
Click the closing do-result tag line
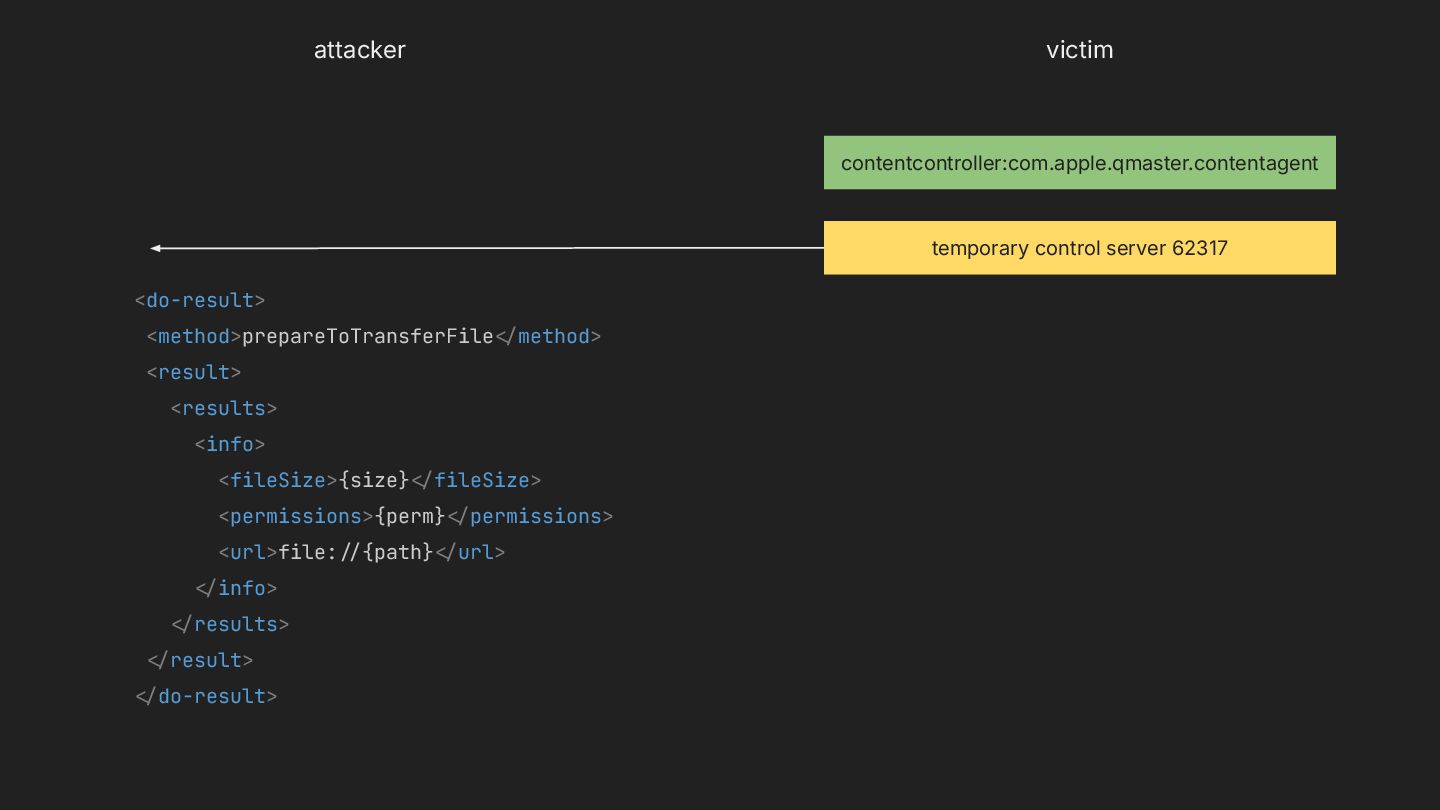click(x=206, y=696)
